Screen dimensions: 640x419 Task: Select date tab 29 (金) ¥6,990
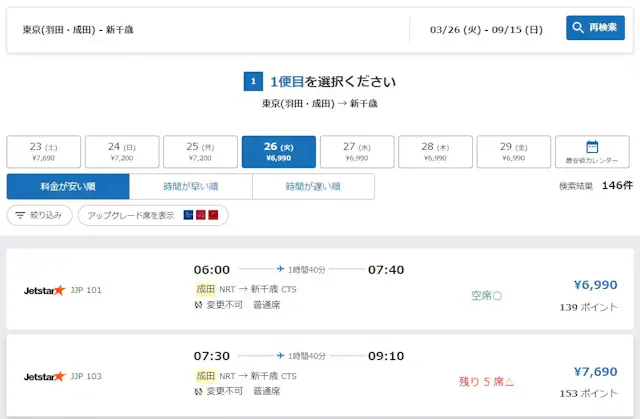513,152
